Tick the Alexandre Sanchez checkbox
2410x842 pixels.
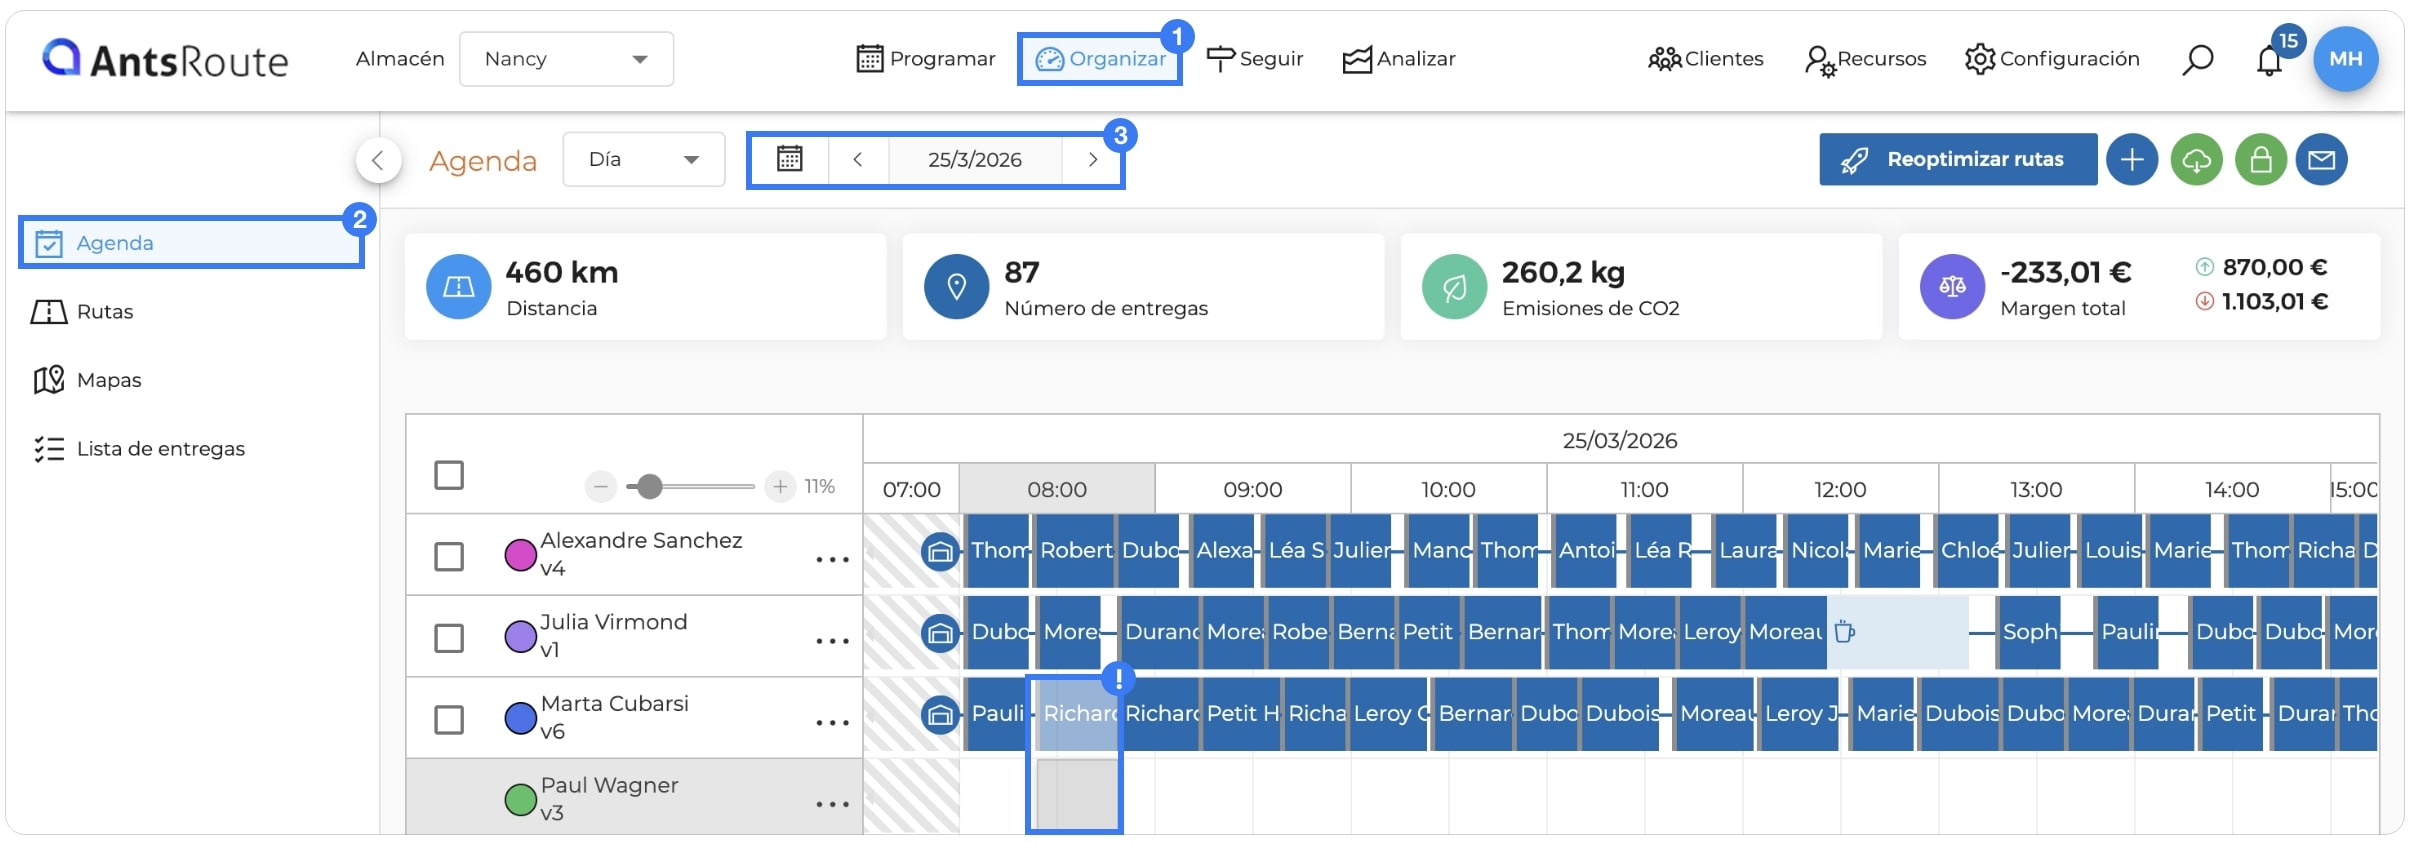tap(449, 556)
